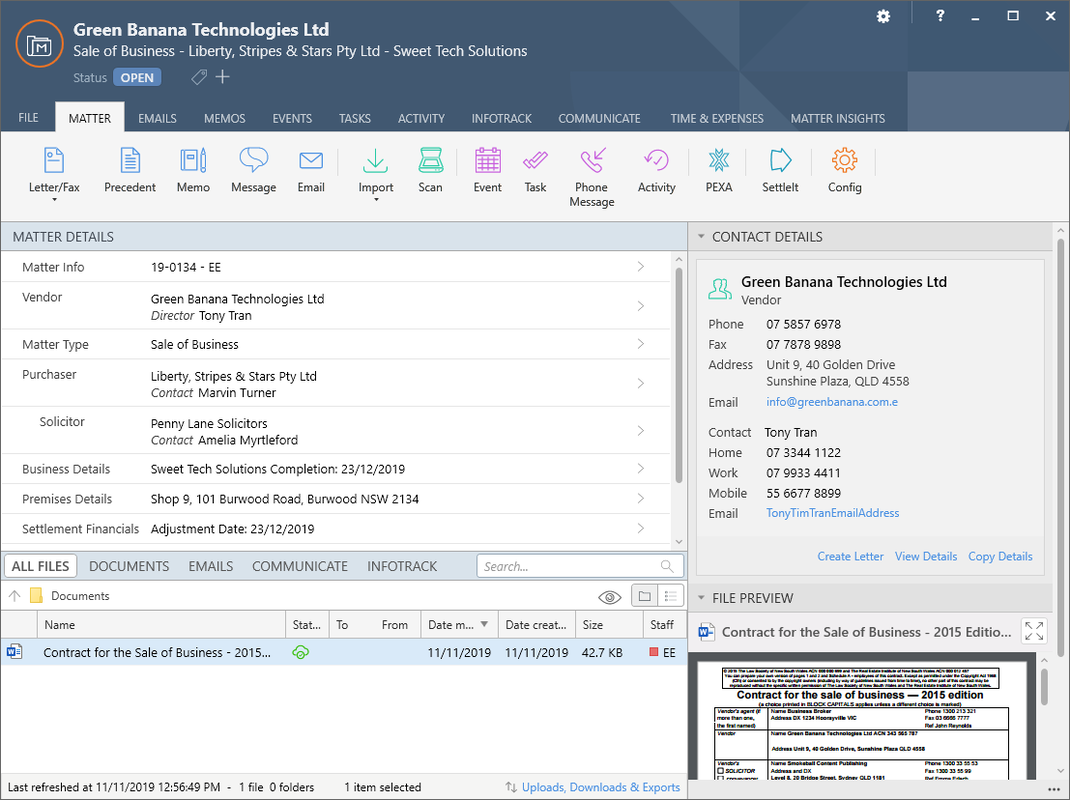Click inside the file search field

570,565
